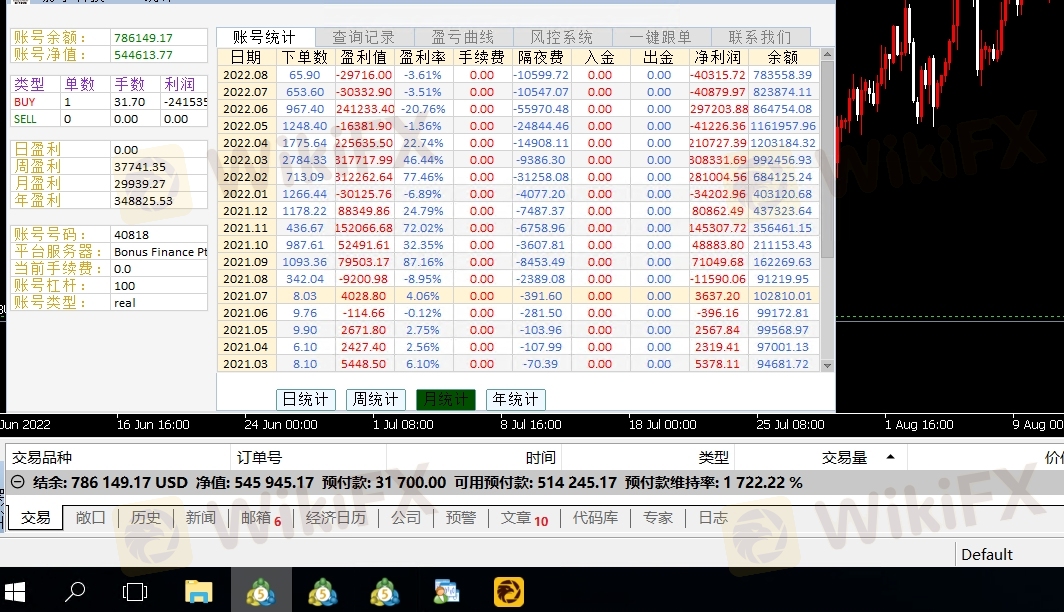Open Task View from the taskbar
Viewport: 1064px width, 612px height.
(x=135, y=591)
